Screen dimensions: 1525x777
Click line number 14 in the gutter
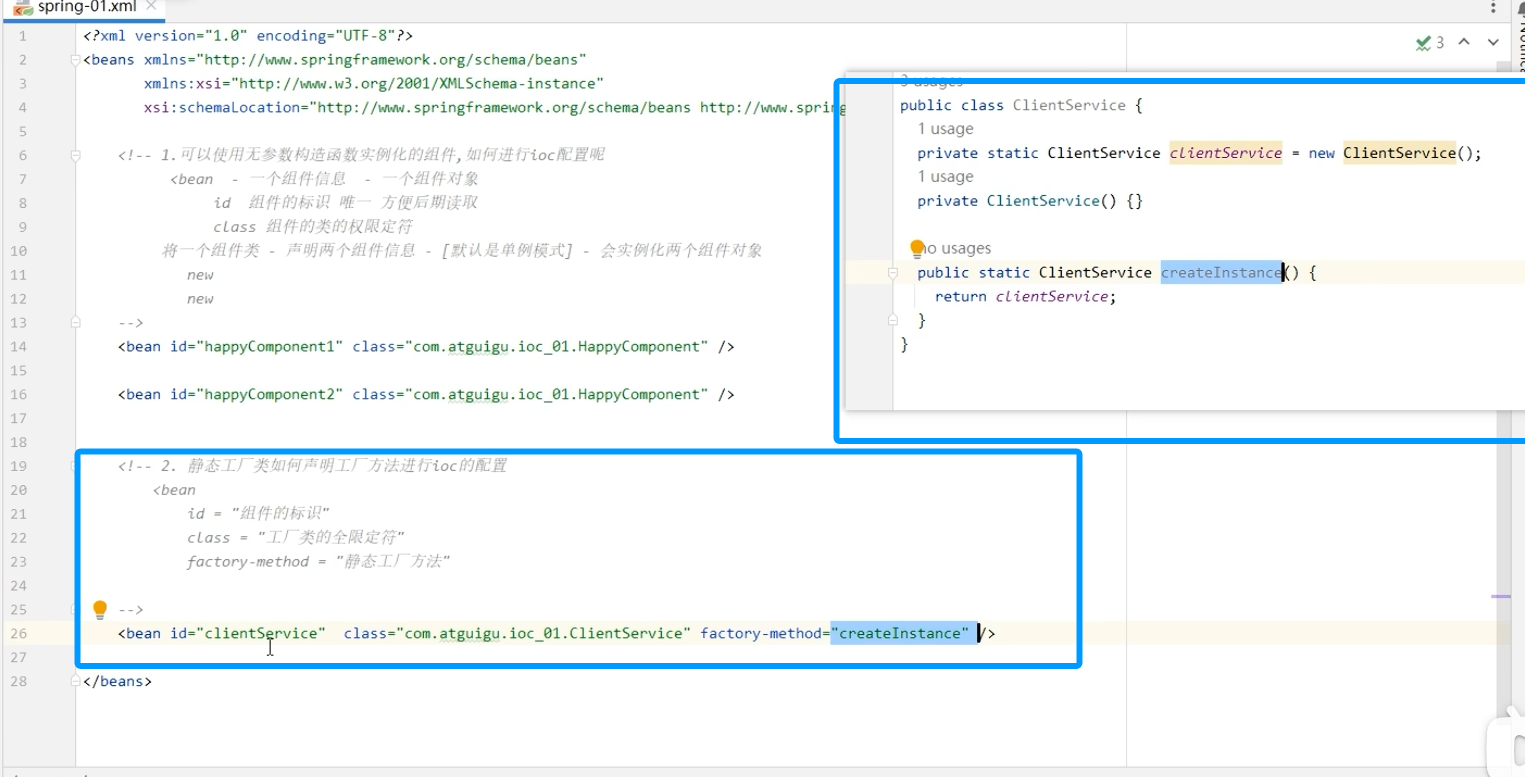pos(20,347)
